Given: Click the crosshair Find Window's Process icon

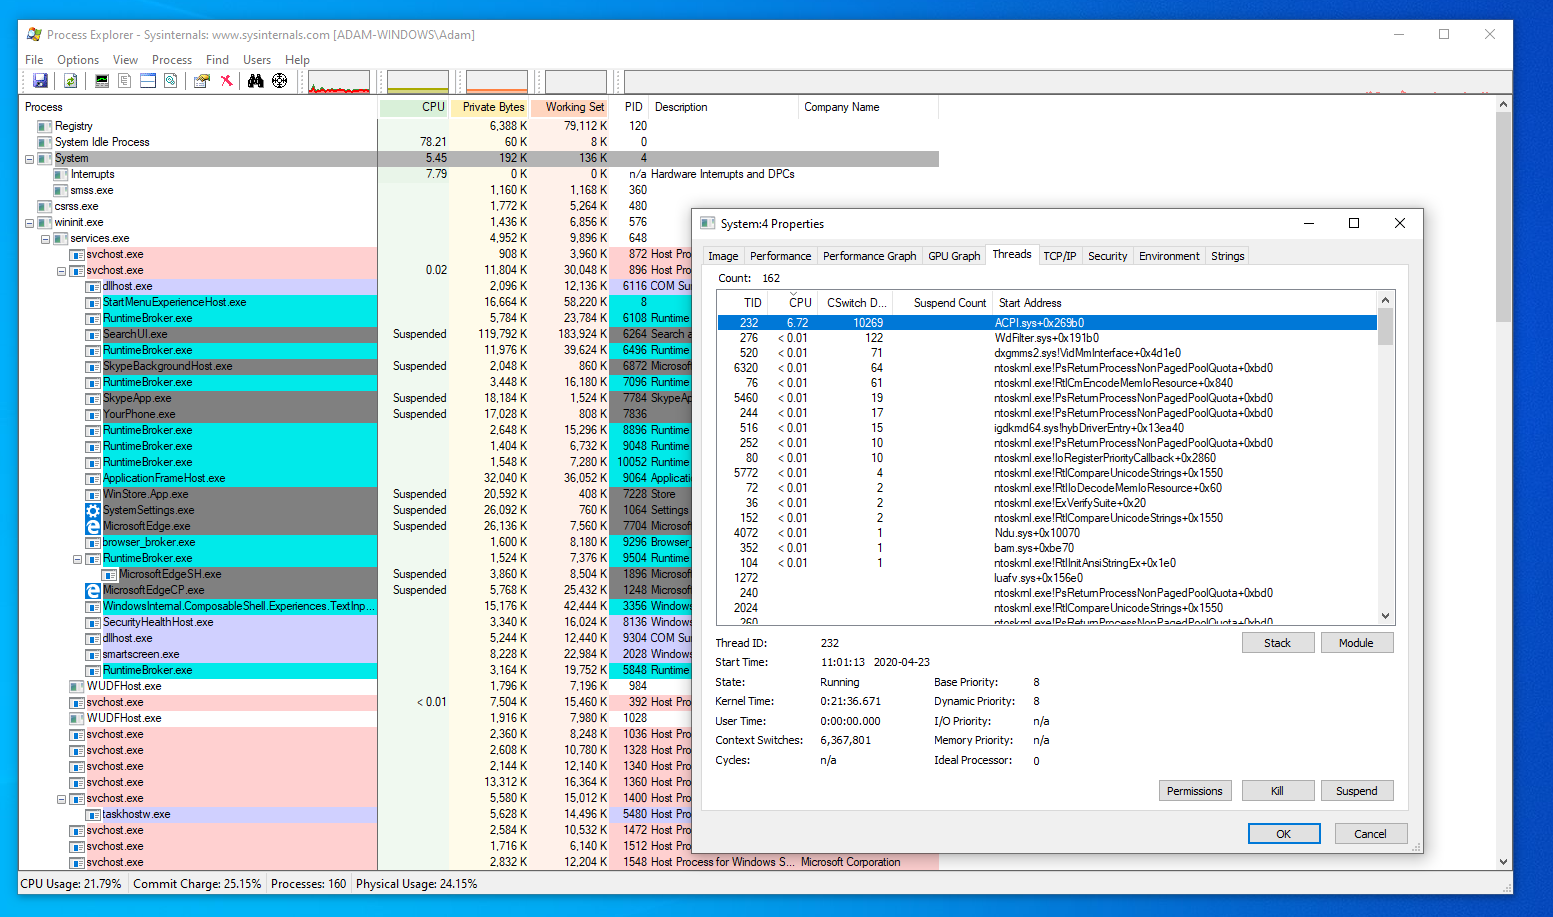Looking at the screenshot, I should coord(280,81).
